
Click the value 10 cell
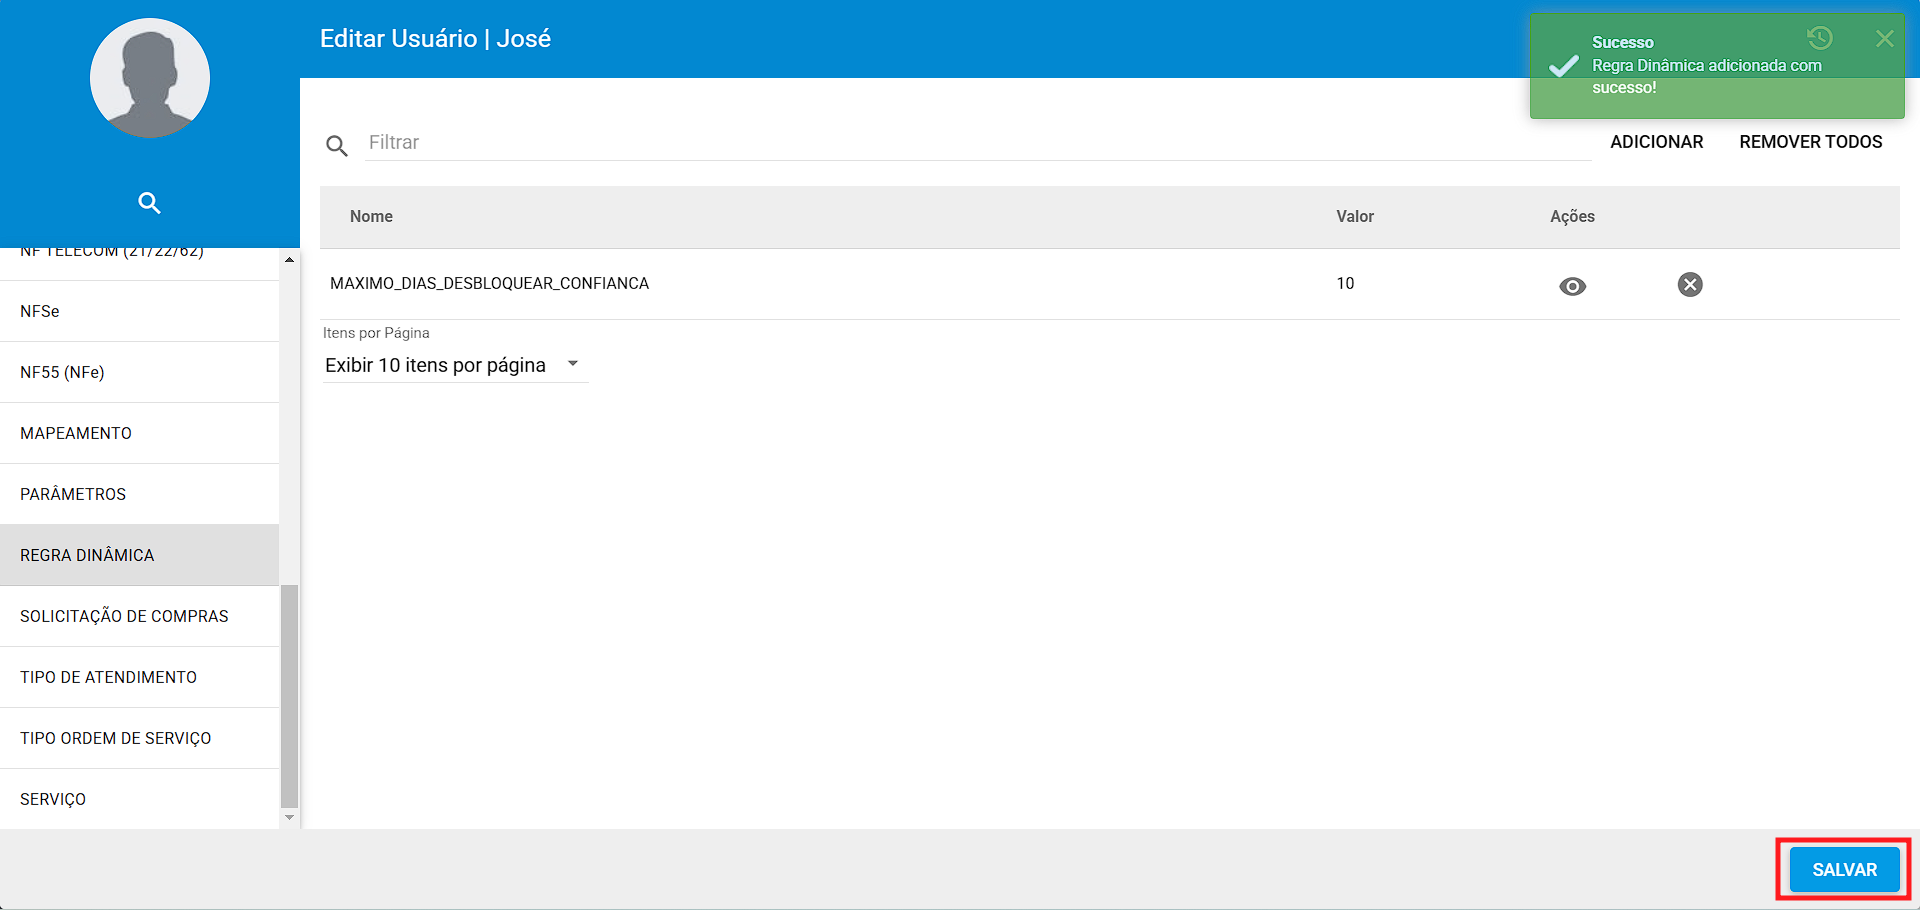[x=1345, y=283]
